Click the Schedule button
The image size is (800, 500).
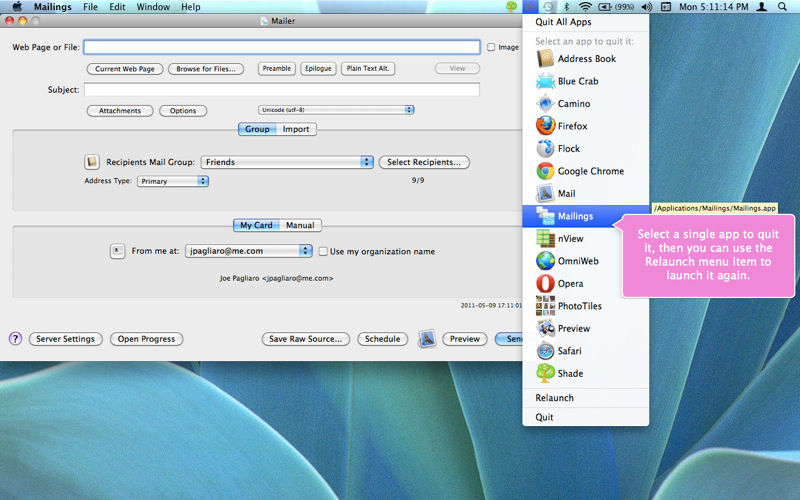click(383, 339)
